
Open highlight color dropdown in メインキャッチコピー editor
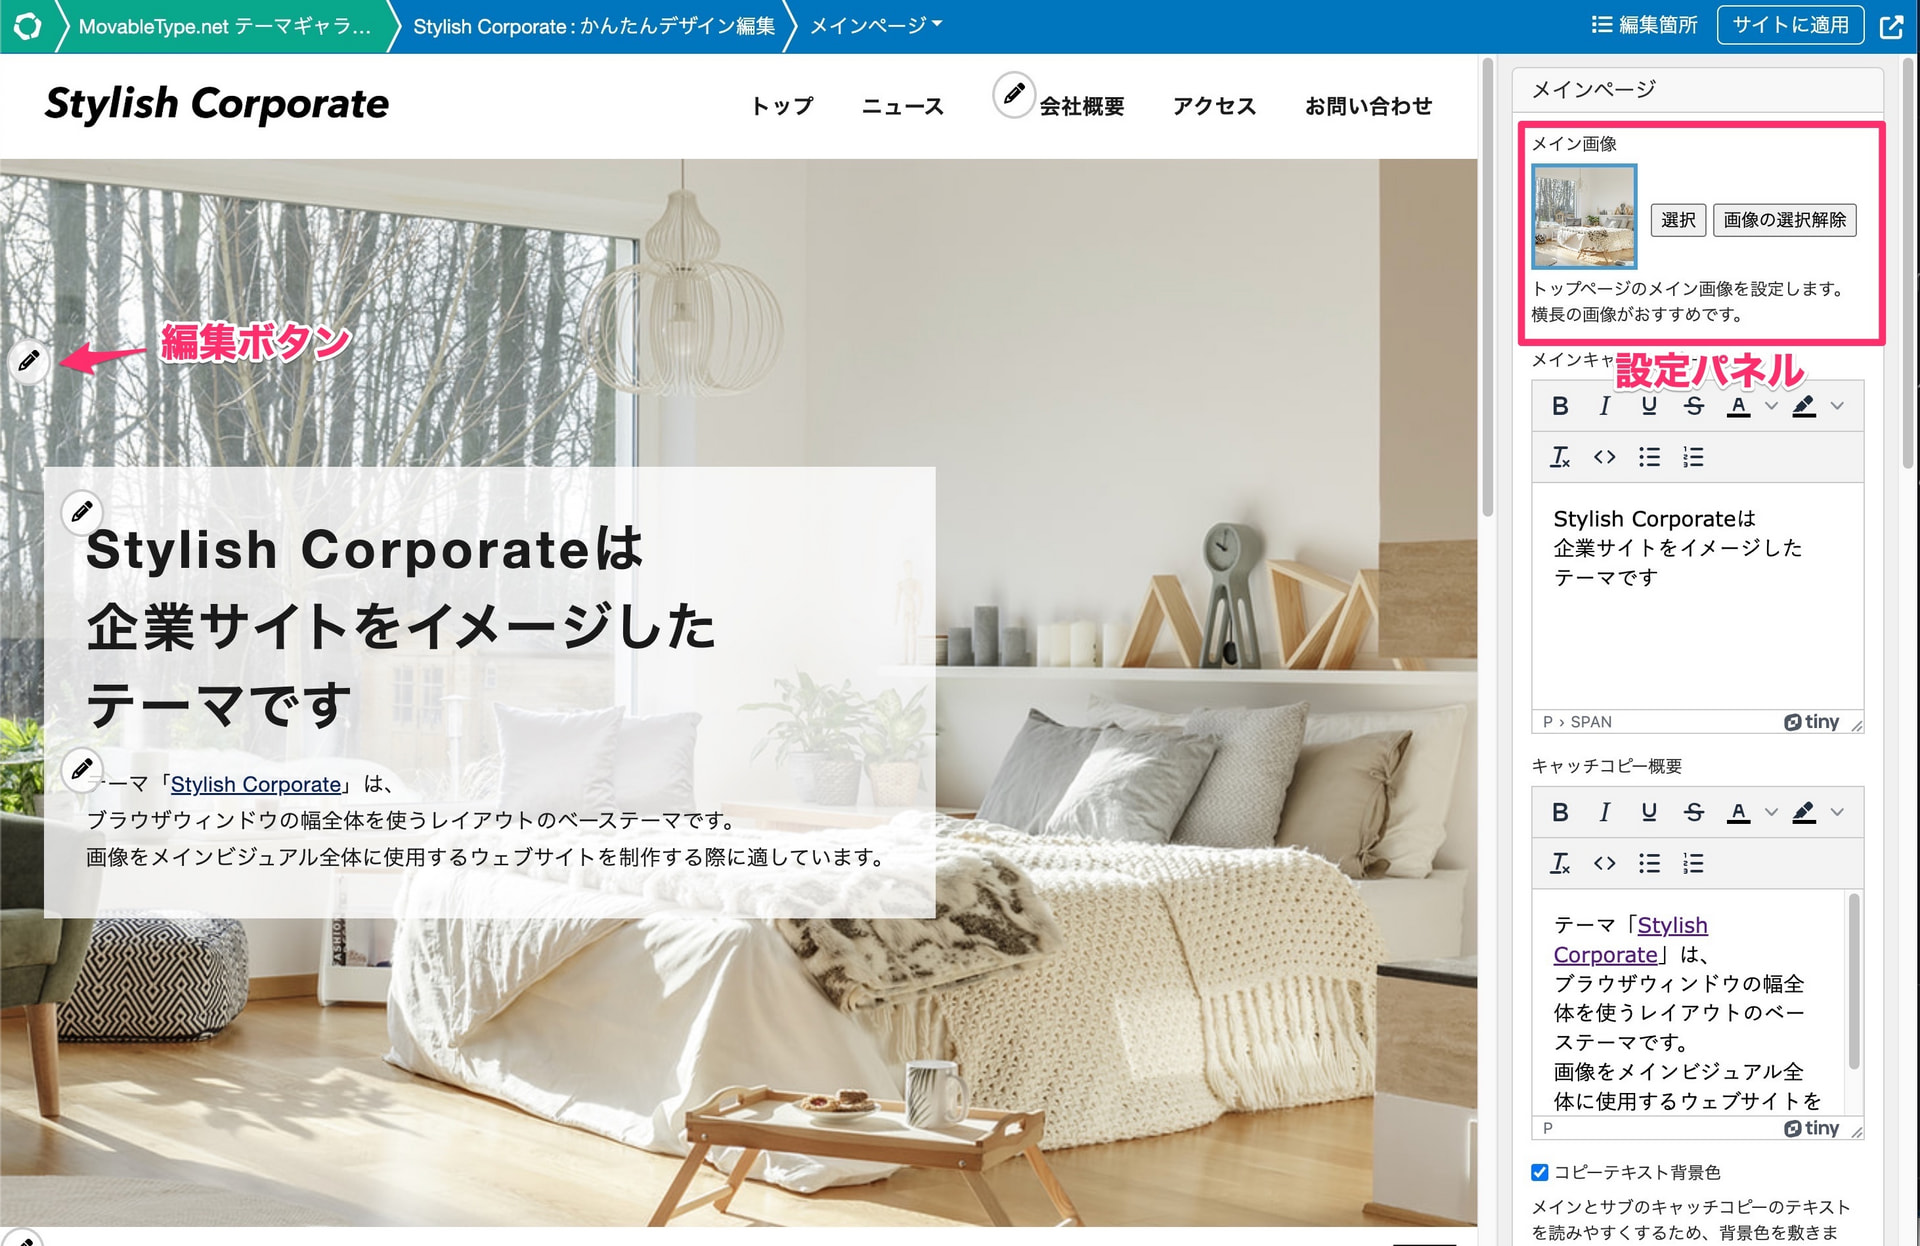(x=1837, y=406)
